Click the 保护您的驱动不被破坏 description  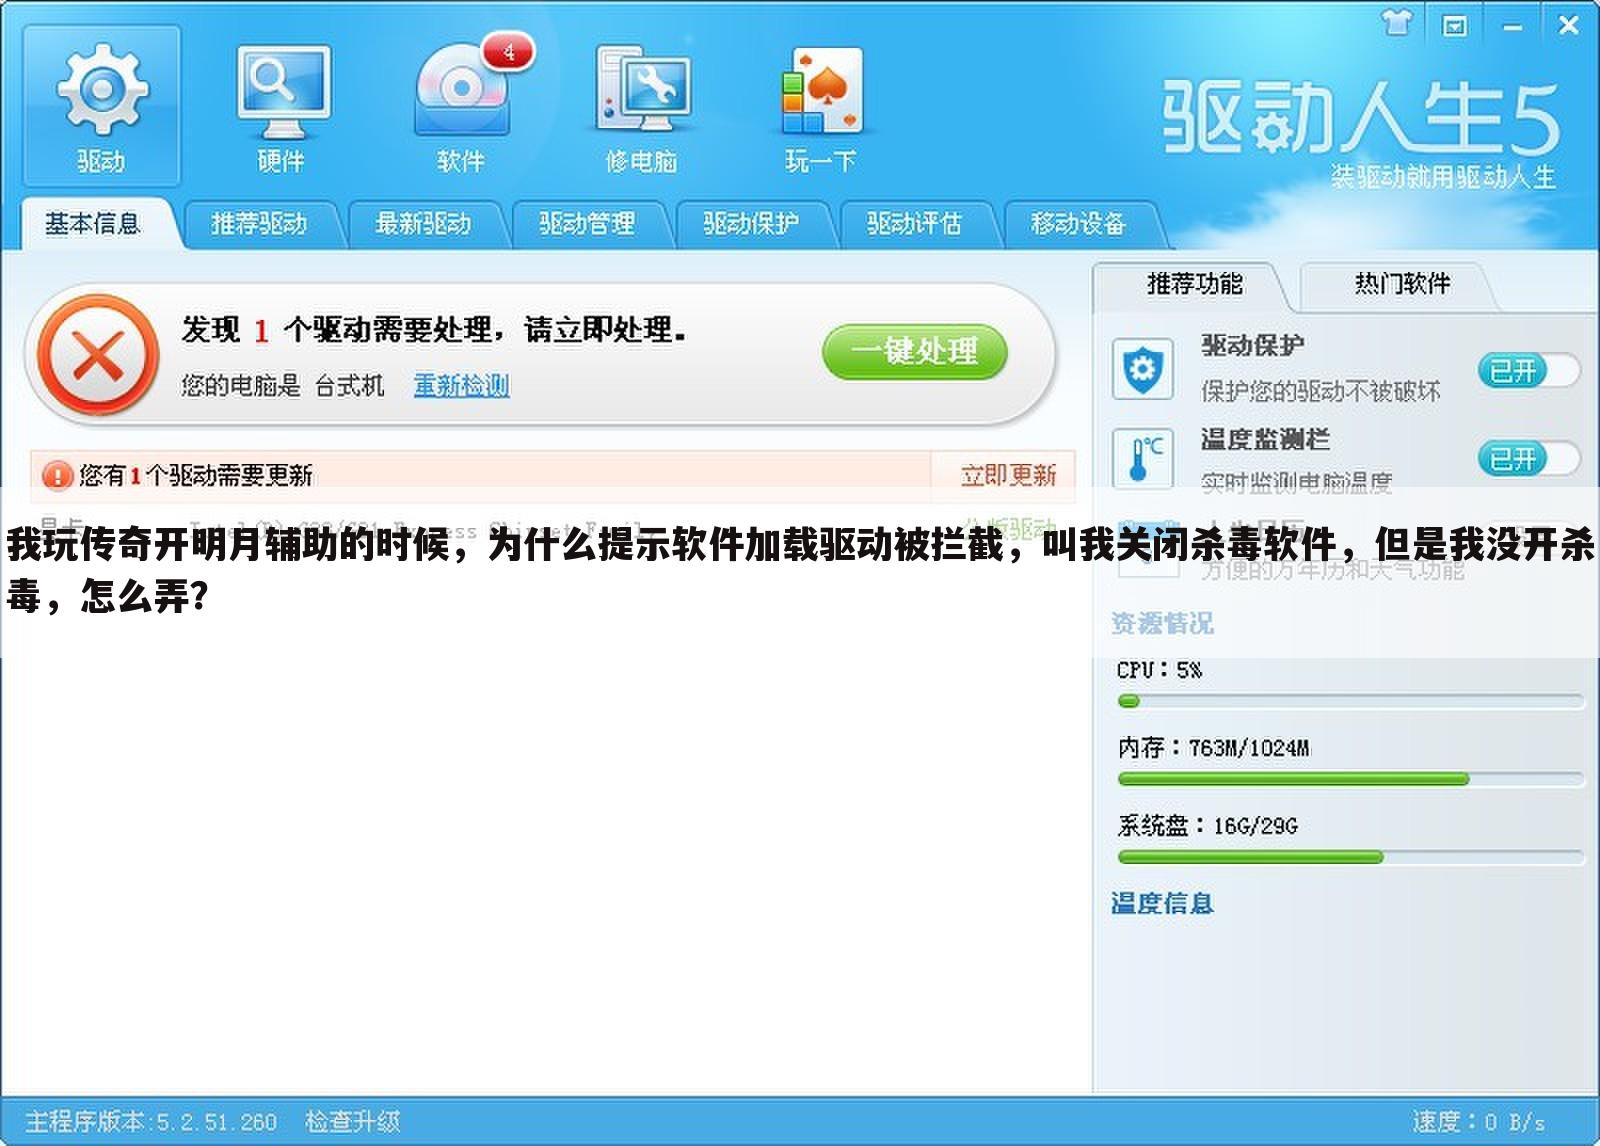(x=1320, y=391)
